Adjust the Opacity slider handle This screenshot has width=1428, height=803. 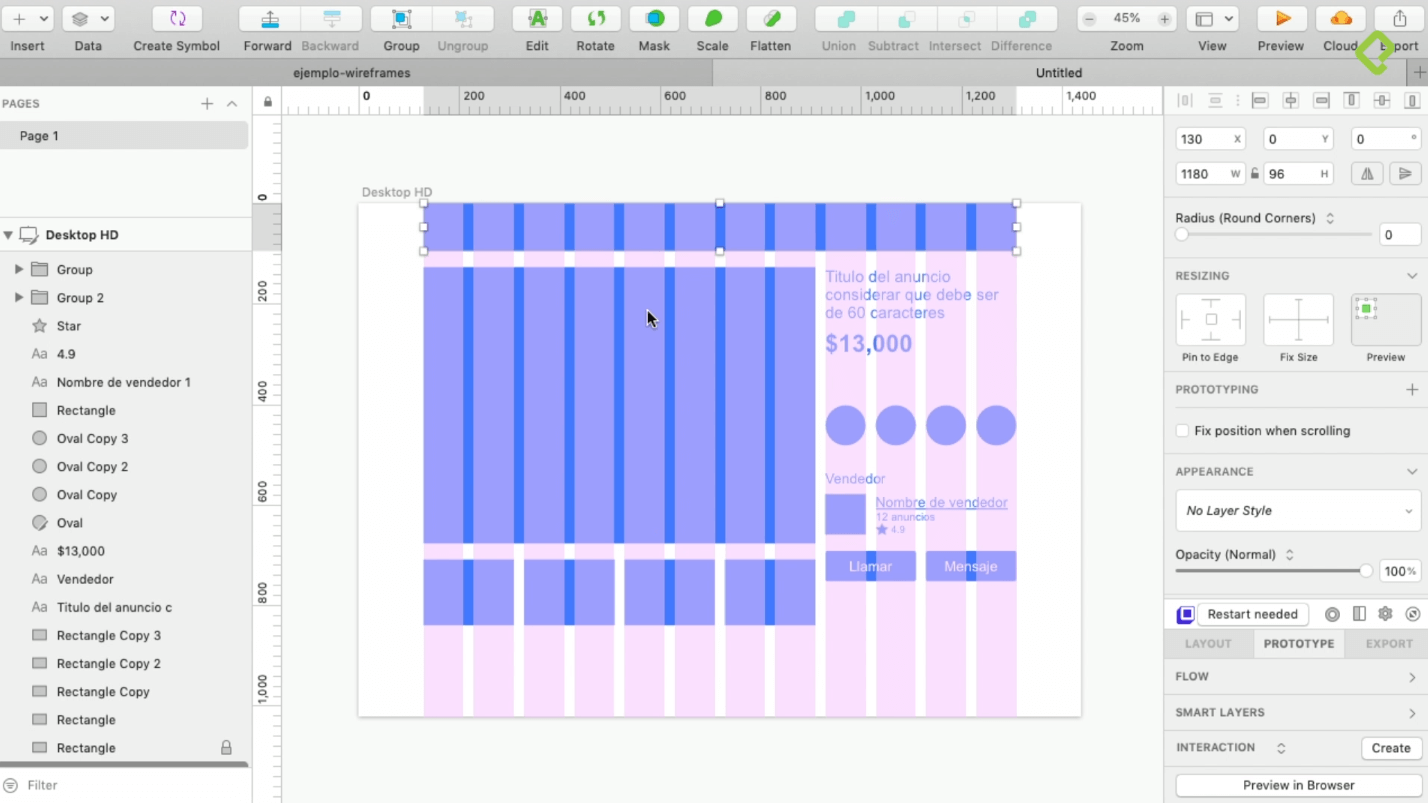(x=1366, y=571)
